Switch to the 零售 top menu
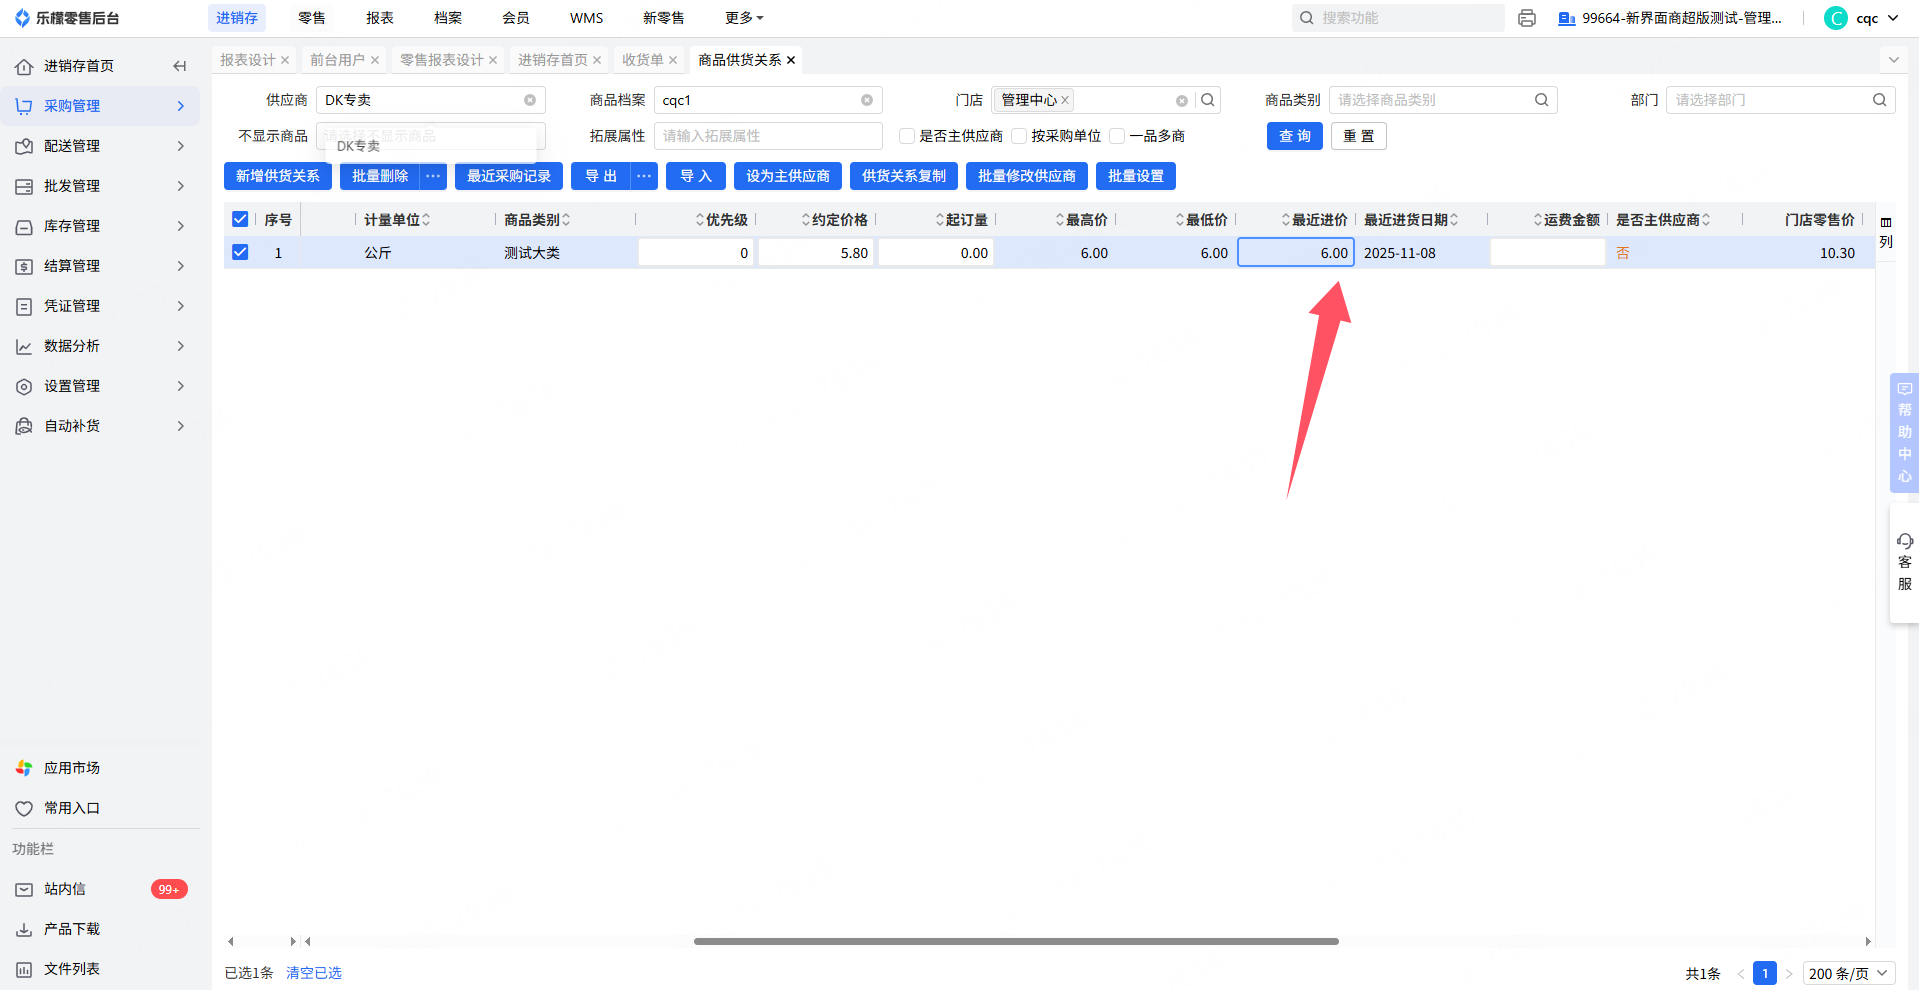This screenshot has width=1919, height=990. [x=312, y=18]
